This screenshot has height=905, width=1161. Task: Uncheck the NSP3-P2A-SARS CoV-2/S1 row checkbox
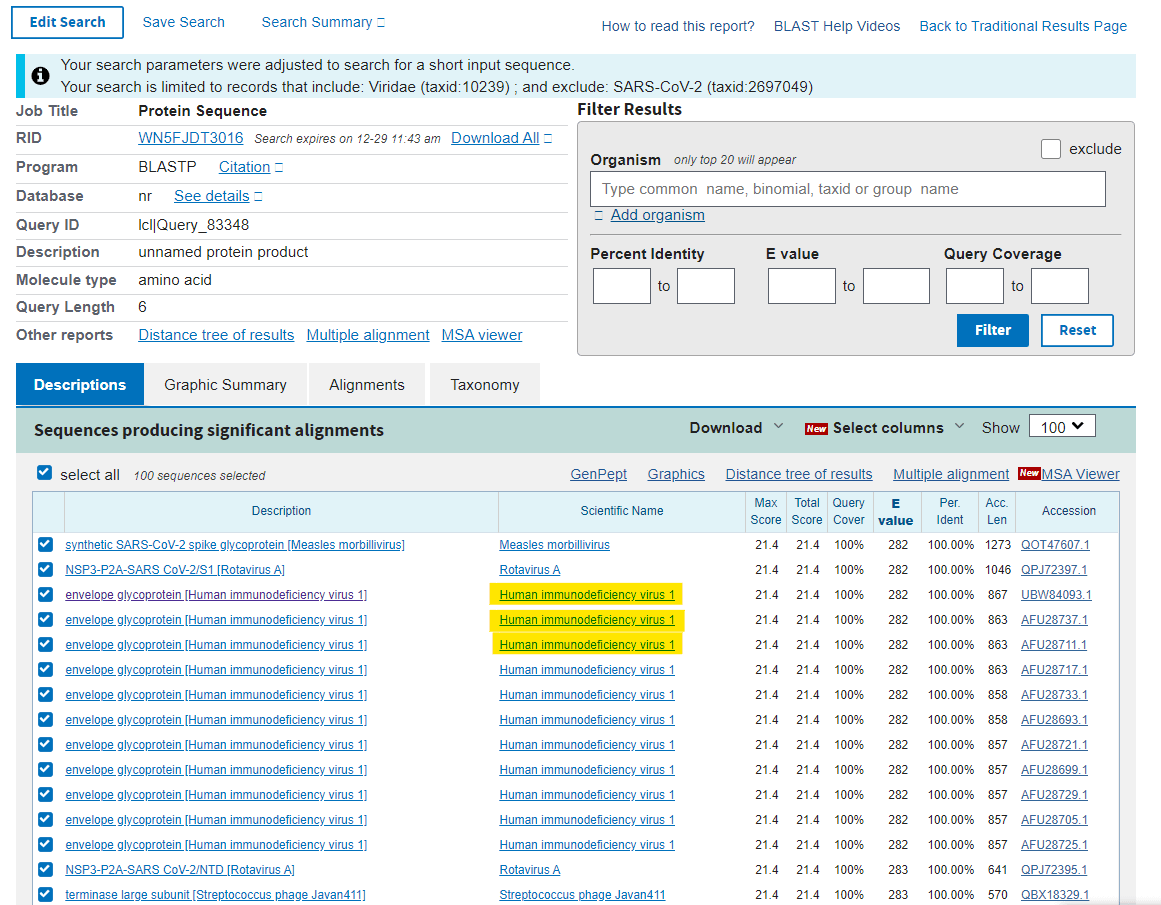click(x=45, y=570)
